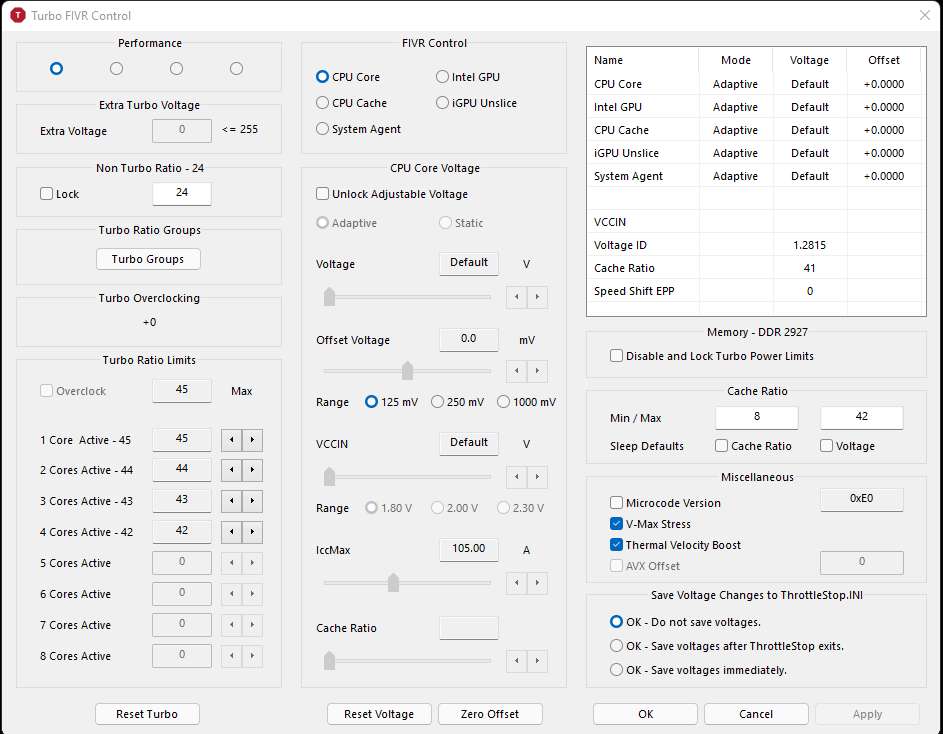
Task: Select CPU Cache in FIVR Control
Action: point(323,103)
